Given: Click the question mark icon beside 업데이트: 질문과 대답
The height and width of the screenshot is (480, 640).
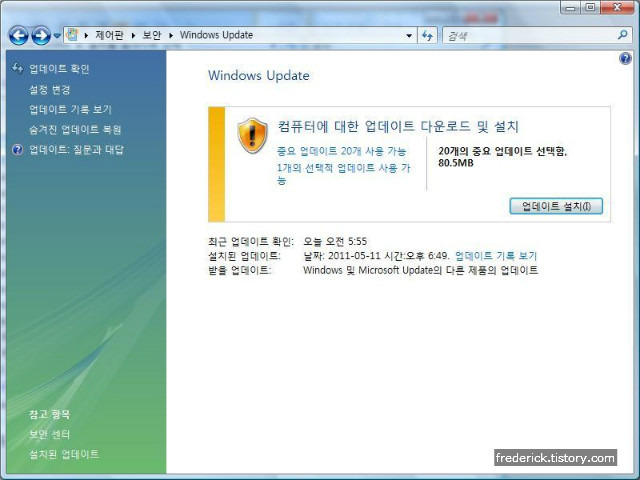Looking at the screenshot, I should tap(18, 150).
